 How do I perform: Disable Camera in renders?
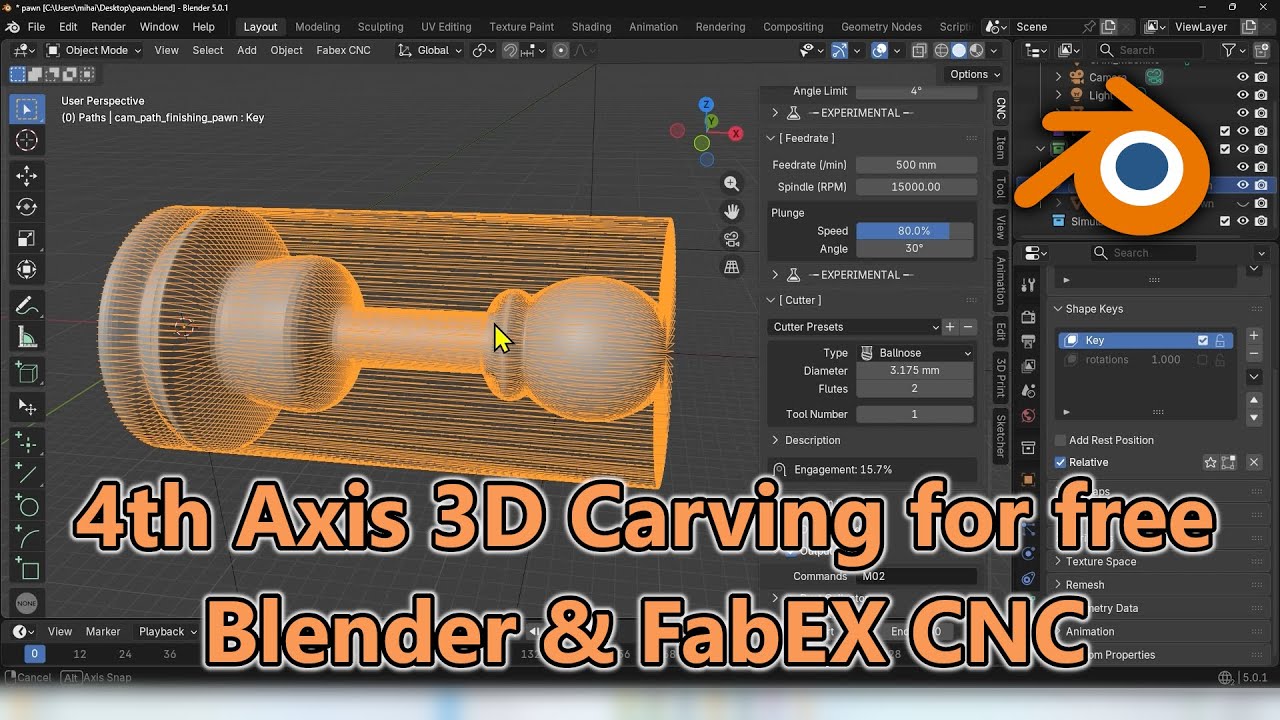pyautogui.click(x=1261, y=77)
